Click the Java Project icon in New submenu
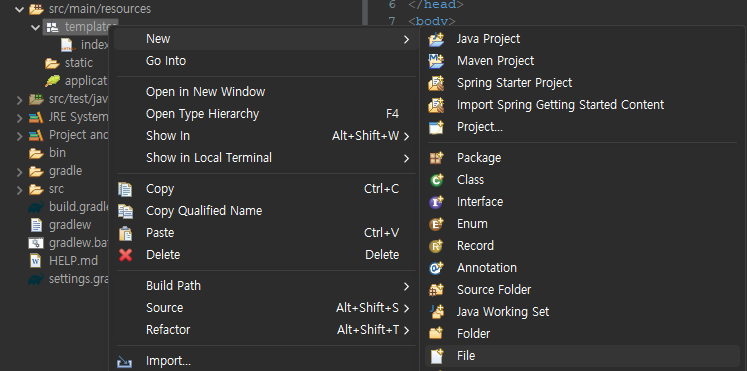This screenshot has width=747, height=371. tap(436, 39)
